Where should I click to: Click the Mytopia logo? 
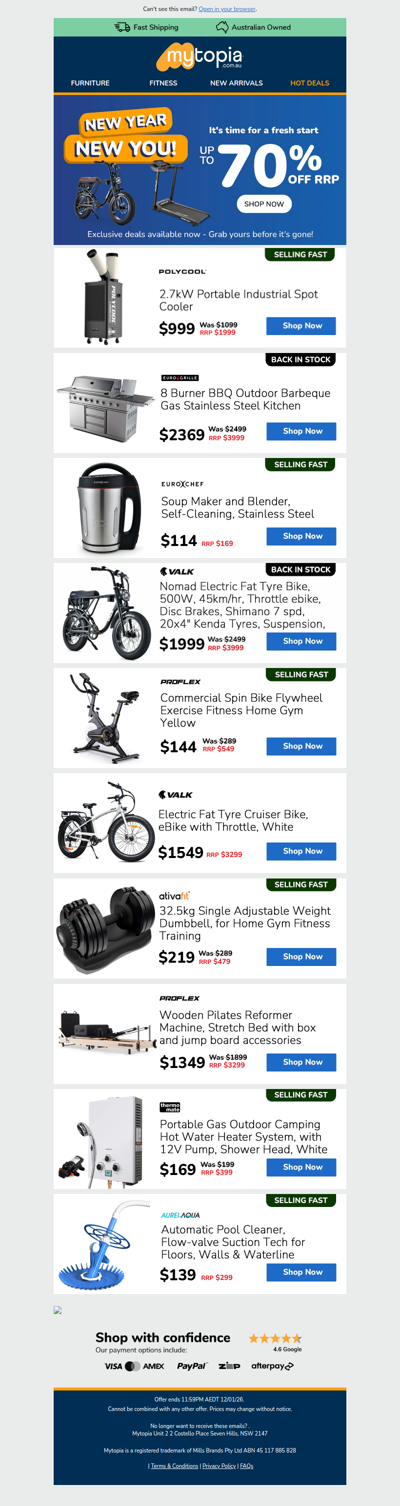click(x=200, y=55)
